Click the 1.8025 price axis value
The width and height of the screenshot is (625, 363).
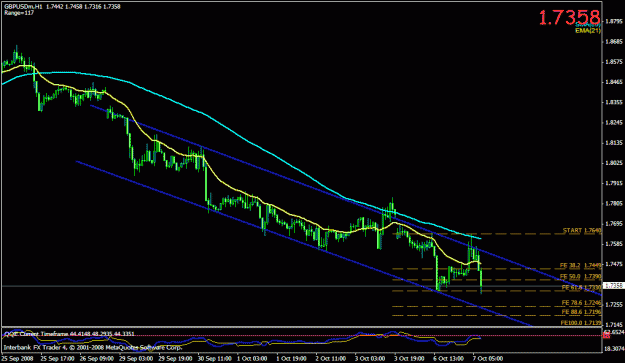tap(614, 163)
